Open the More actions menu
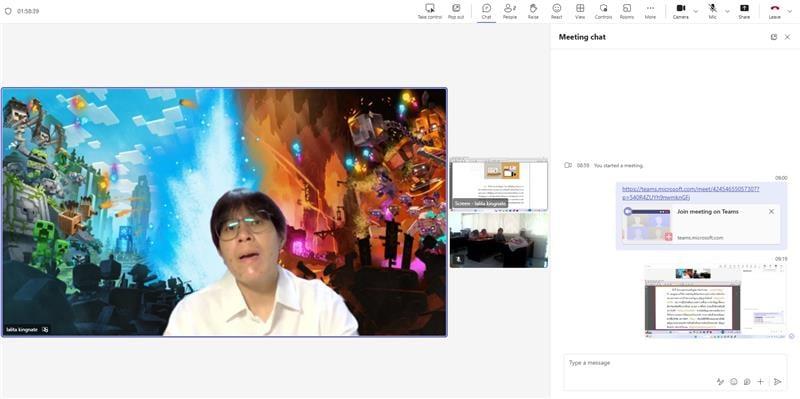Screen dimensions: 800x399 (x=650, y=11)
